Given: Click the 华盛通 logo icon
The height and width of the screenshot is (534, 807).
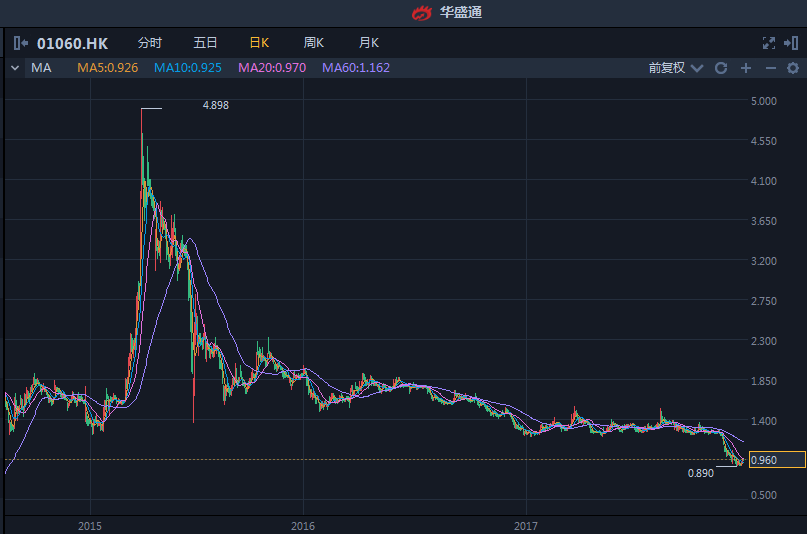Looking at the screenshot, I should (422, 12).
